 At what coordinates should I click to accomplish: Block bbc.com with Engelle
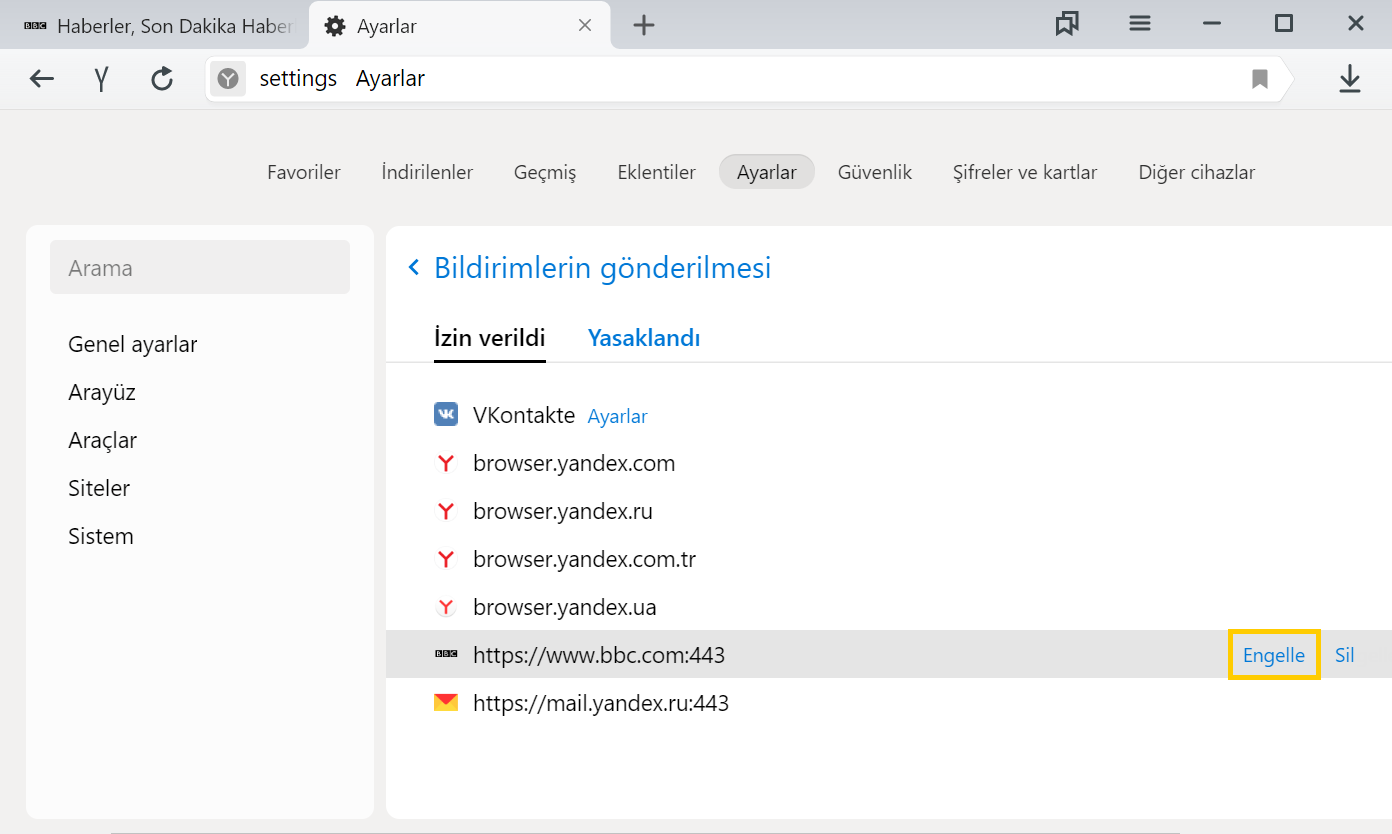1274,655
